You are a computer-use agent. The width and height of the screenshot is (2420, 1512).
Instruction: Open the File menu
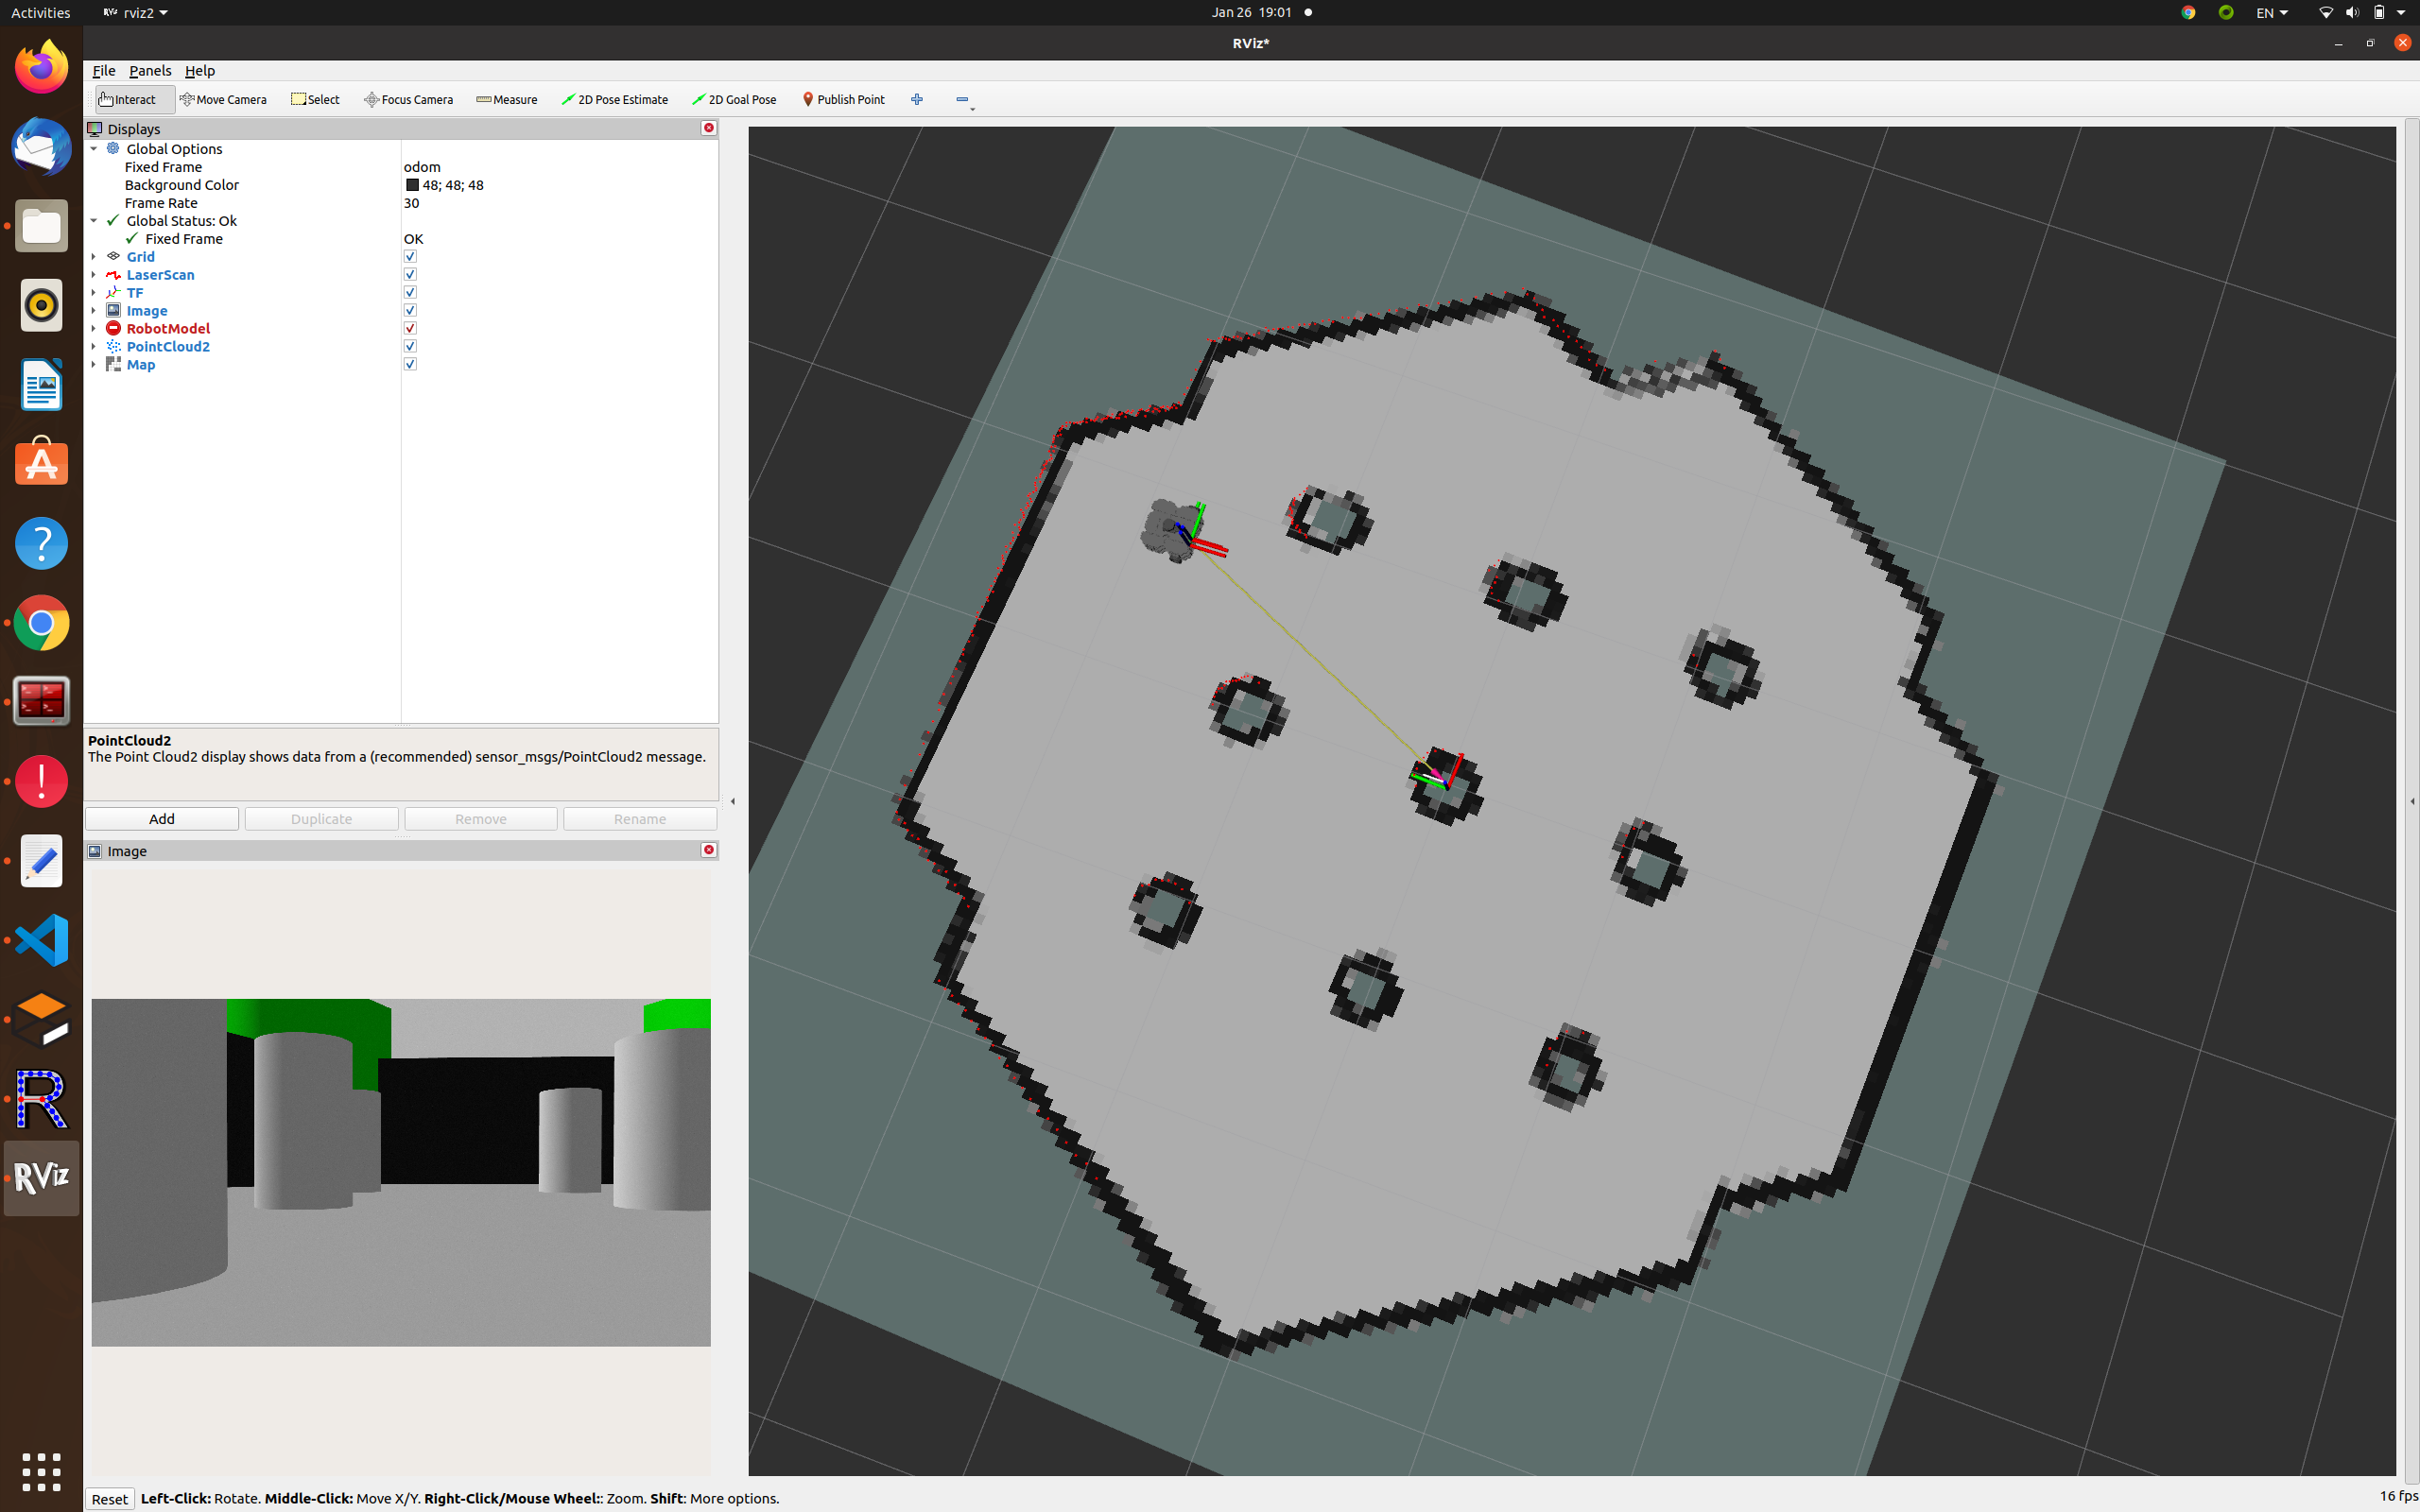[x=103, y=71]
